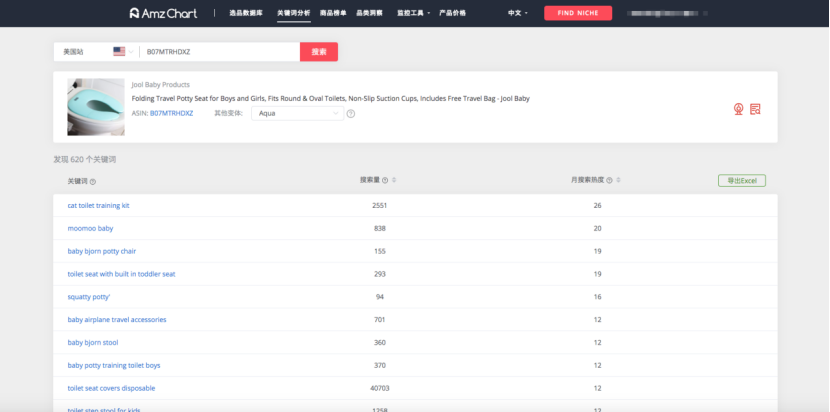
Task: Click the red tracking icon in product card
Action: pos(738,109)
